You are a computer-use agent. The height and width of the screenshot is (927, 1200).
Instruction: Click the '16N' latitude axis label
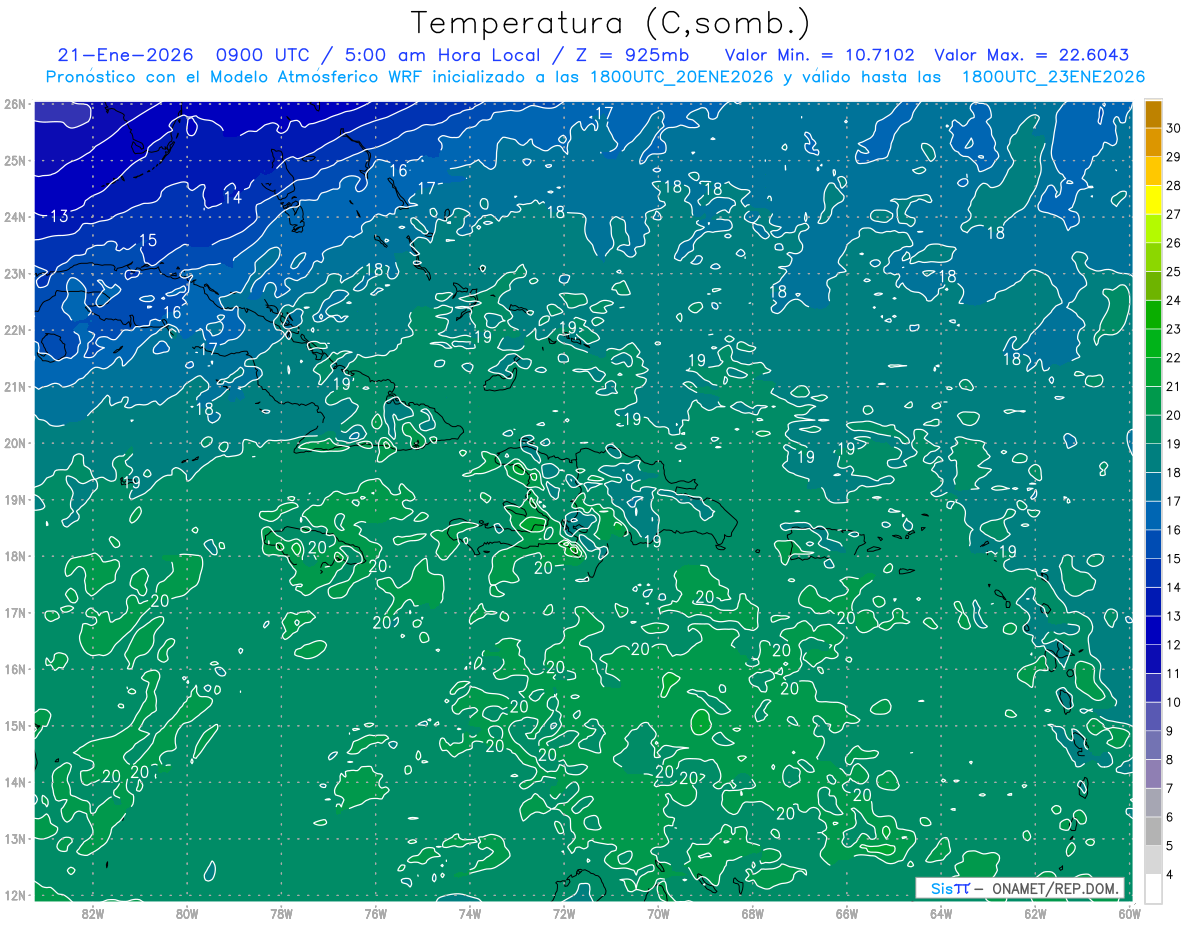14,669
